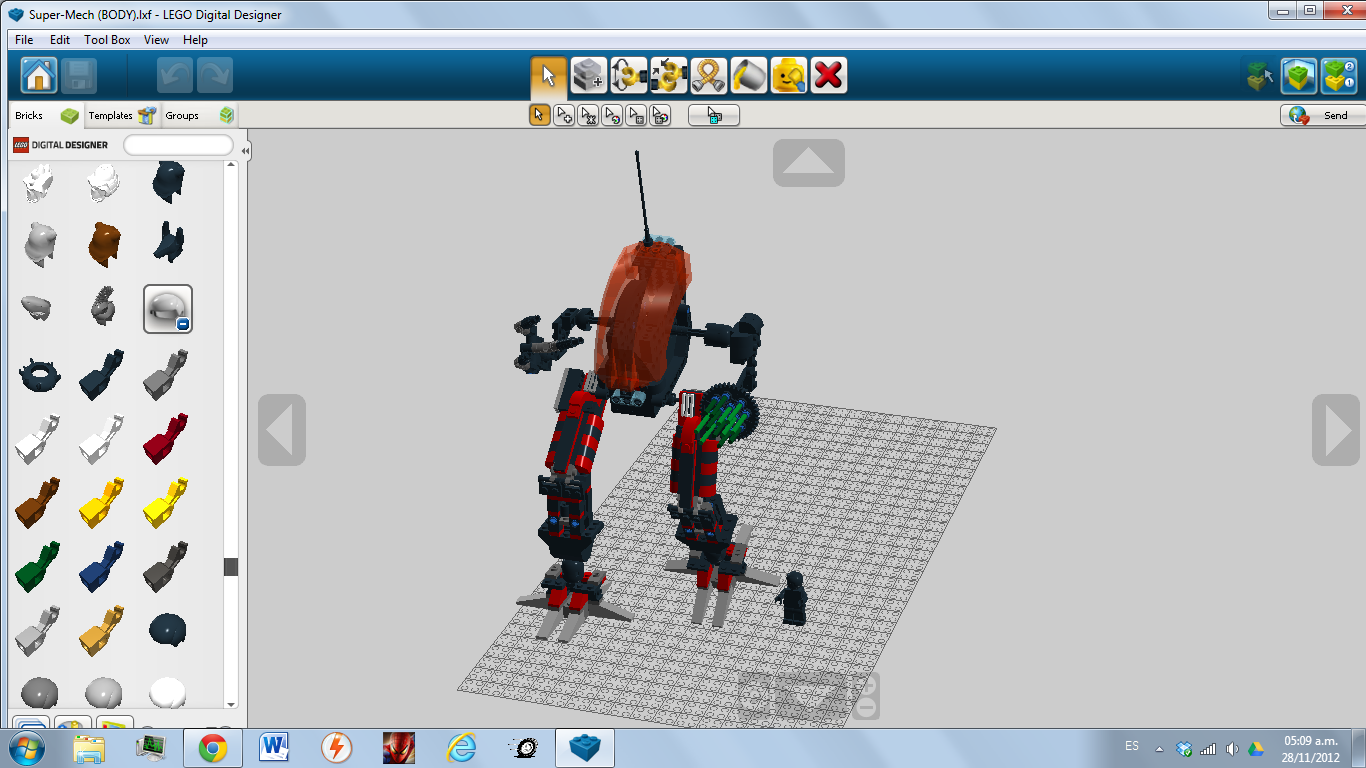Show previous view using up workspace arrow

[808, 162]
